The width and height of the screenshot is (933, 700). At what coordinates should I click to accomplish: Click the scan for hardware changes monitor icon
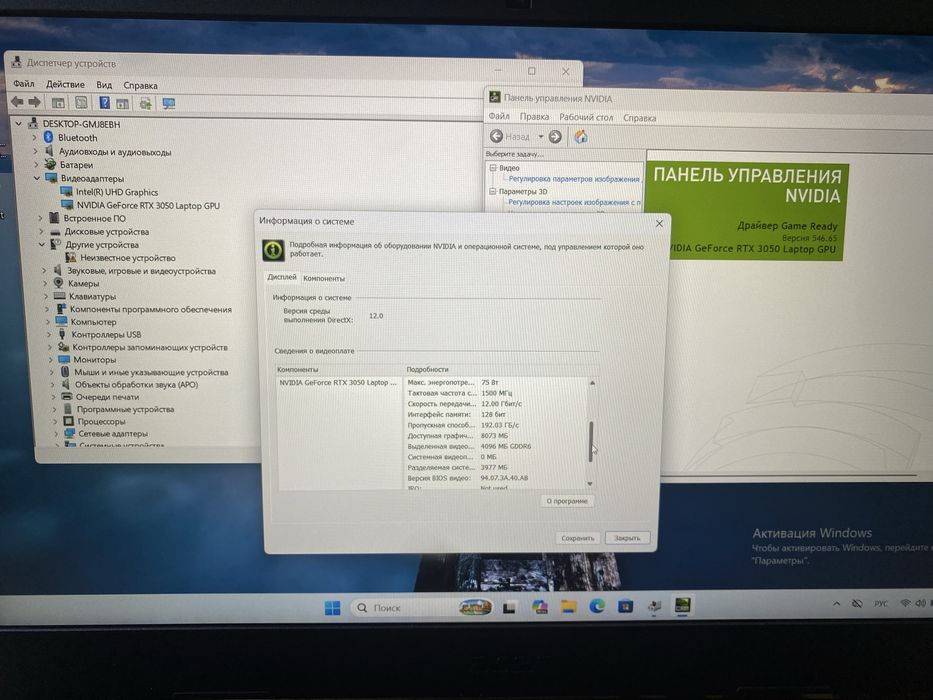169,104
